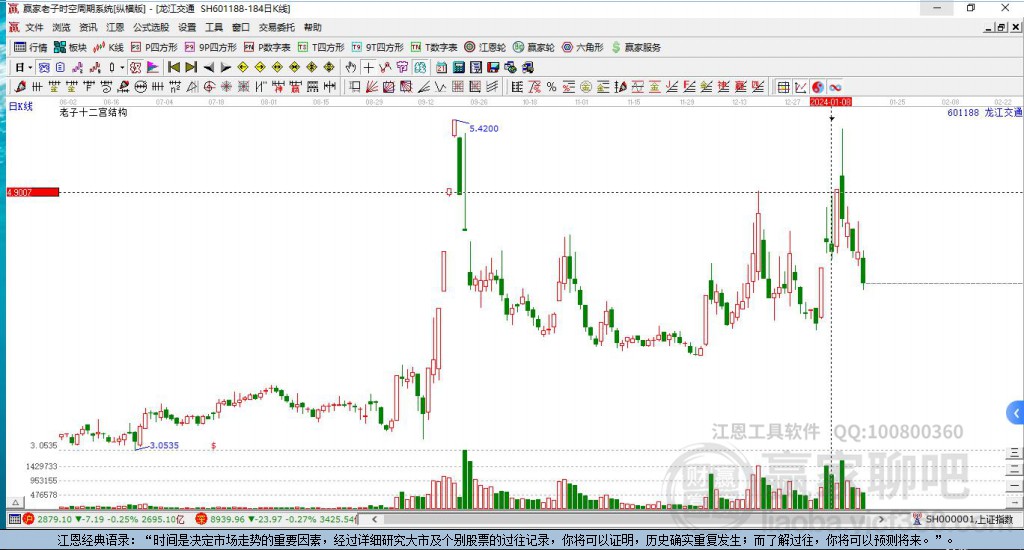Step chart left with black left-arrow icon

click(209, 67)
